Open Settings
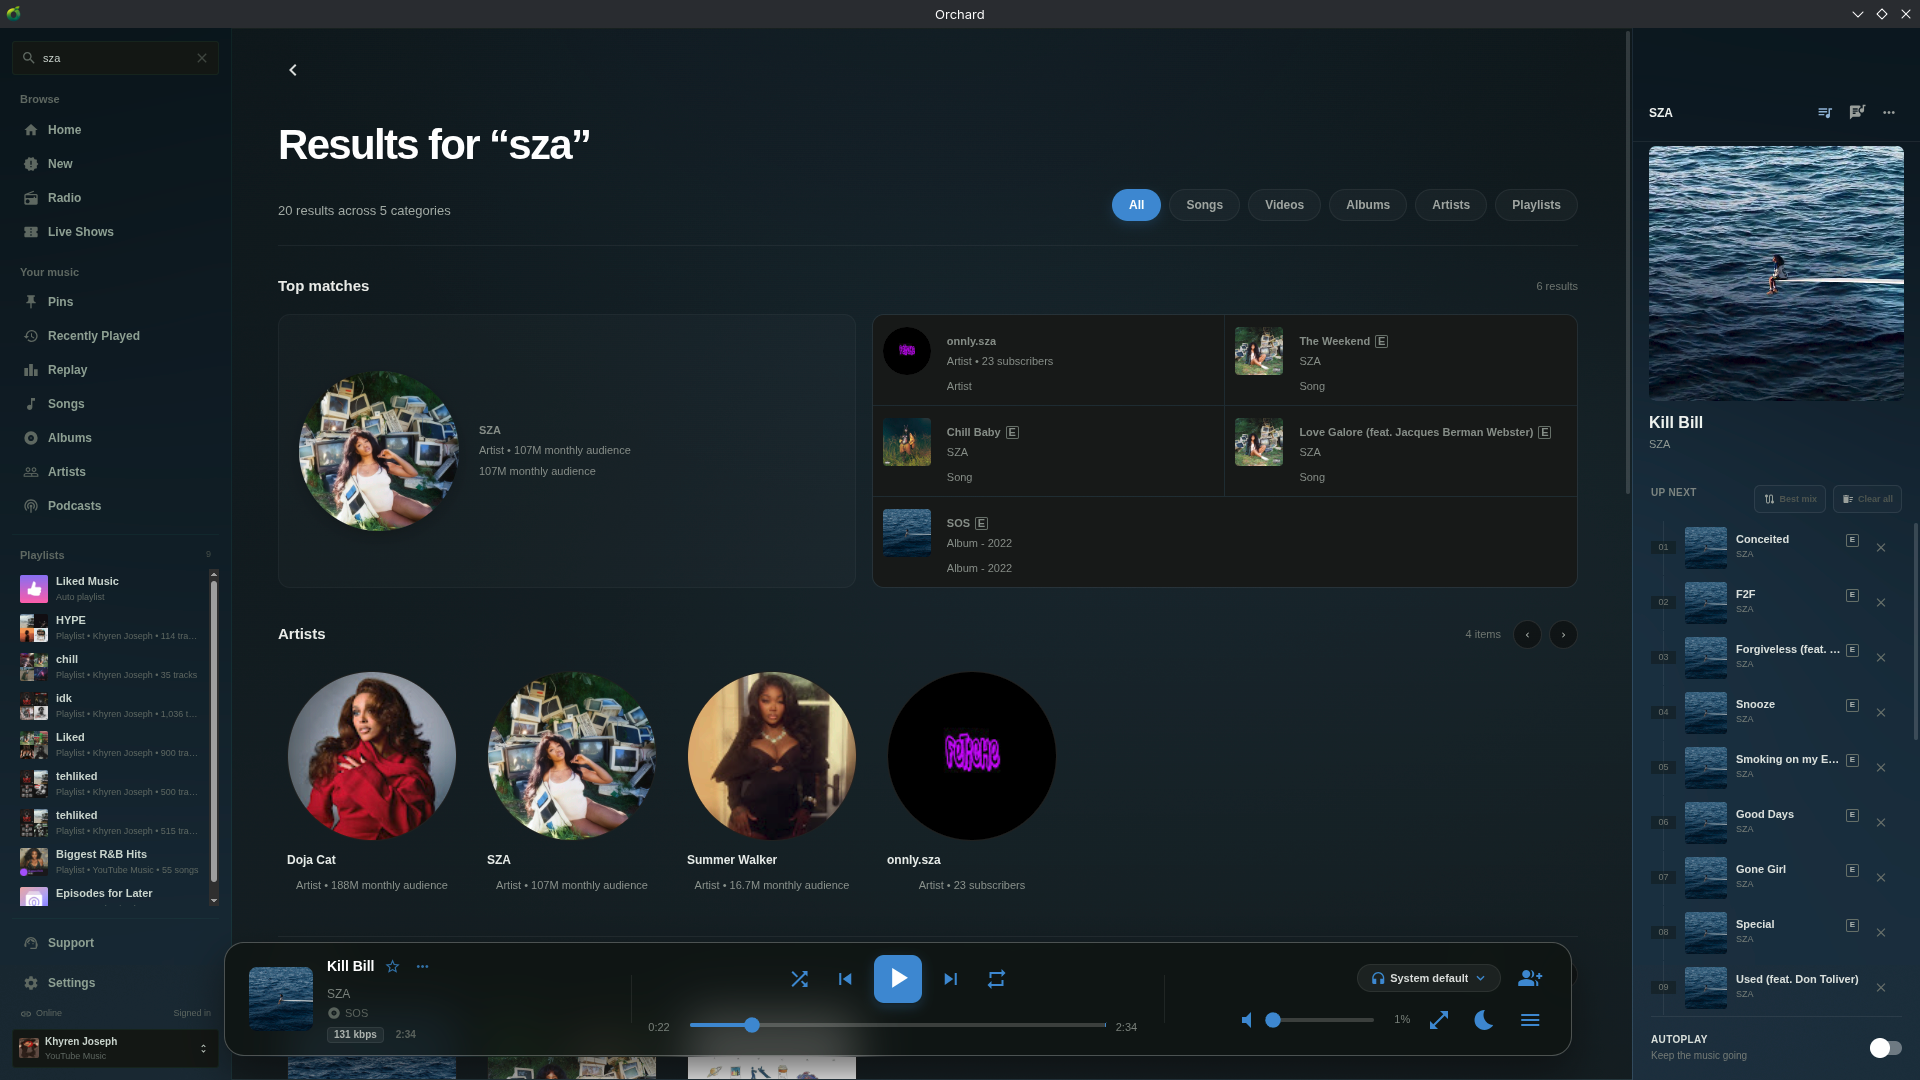The image size is (1920, 1080). [x=115, y=983]
